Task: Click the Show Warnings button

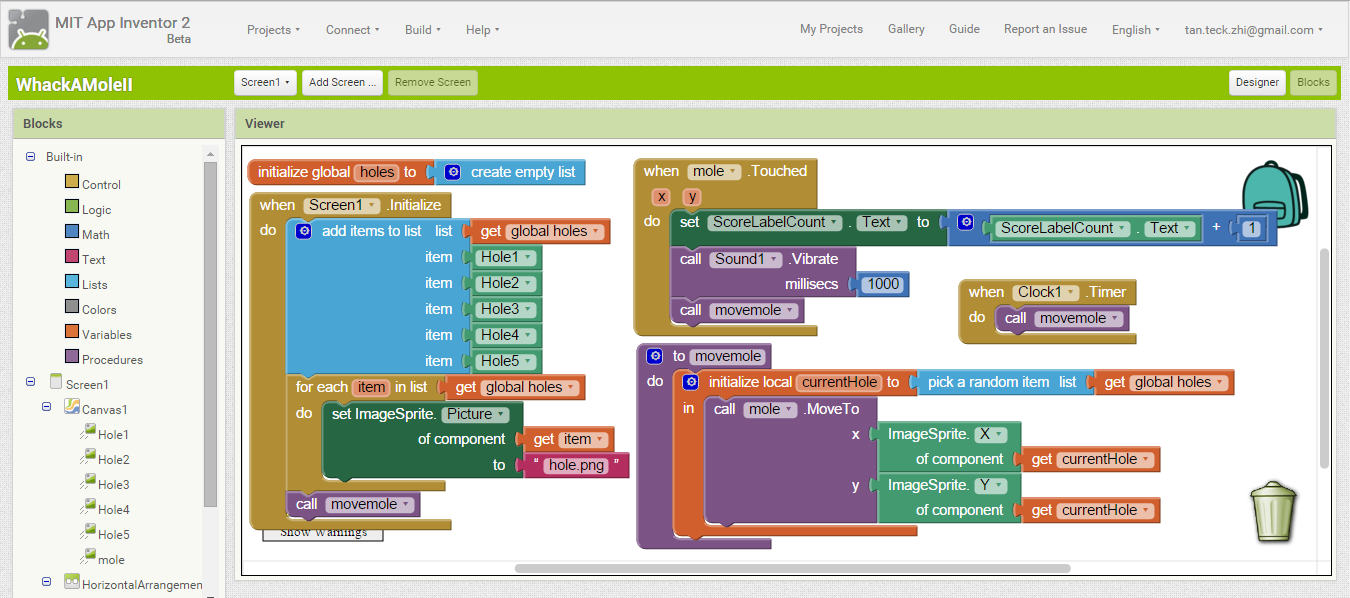Action: (x=323, y=534)
